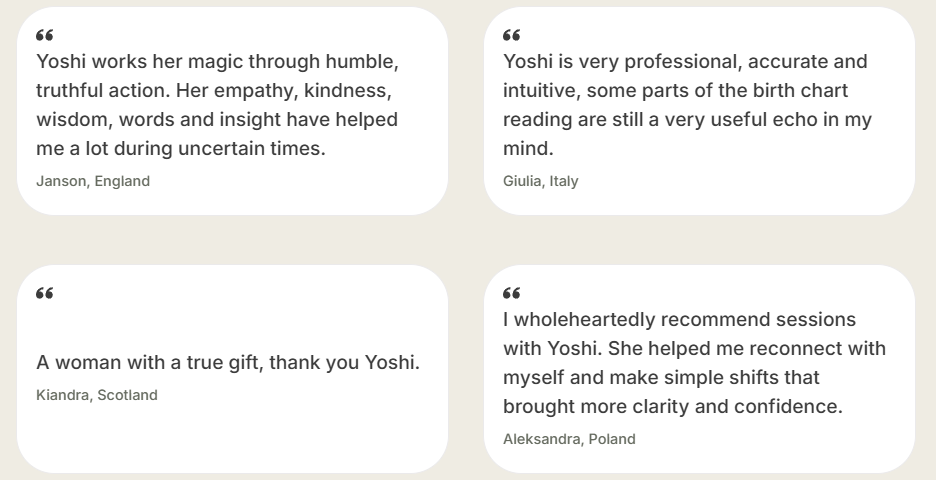This screenshot has height=480, width=936.
Task: Click the quote mark icon above Janson's testimonial
Action: coord(44,36)
